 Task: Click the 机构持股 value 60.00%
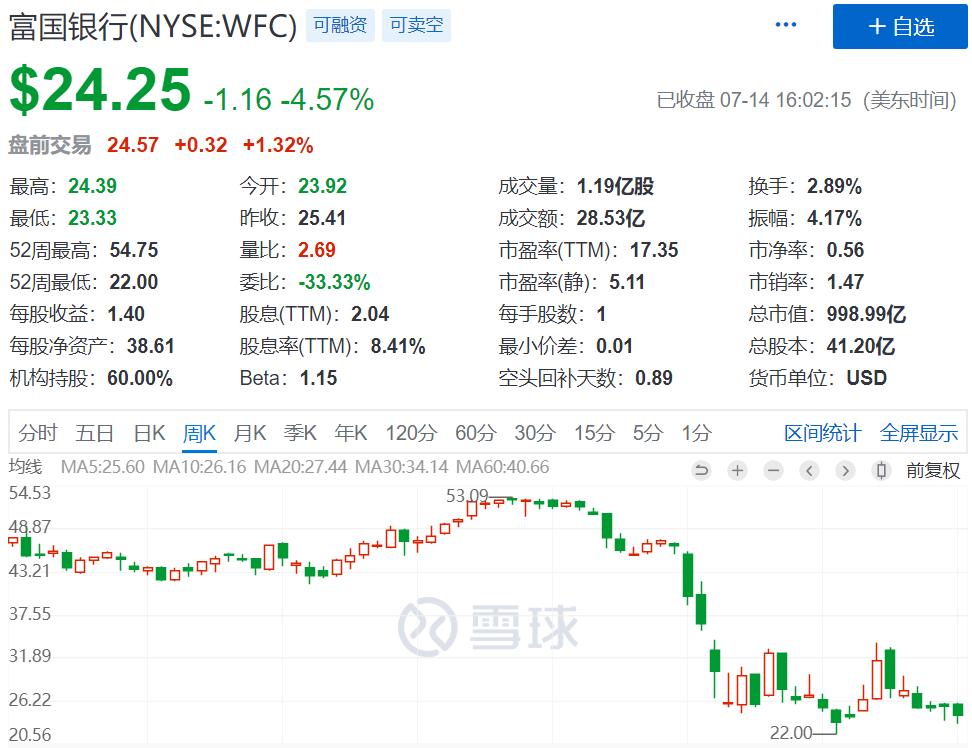140,378
